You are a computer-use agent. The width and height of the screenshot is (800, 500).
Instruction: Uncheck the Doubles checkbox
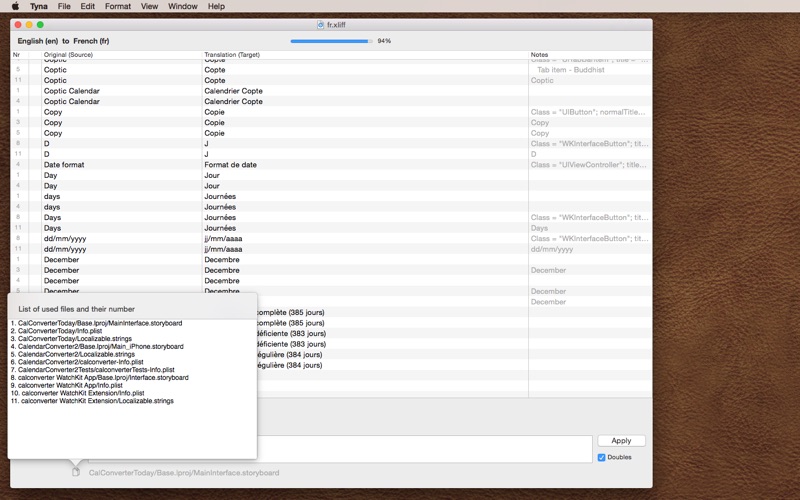tap(602, 457)
